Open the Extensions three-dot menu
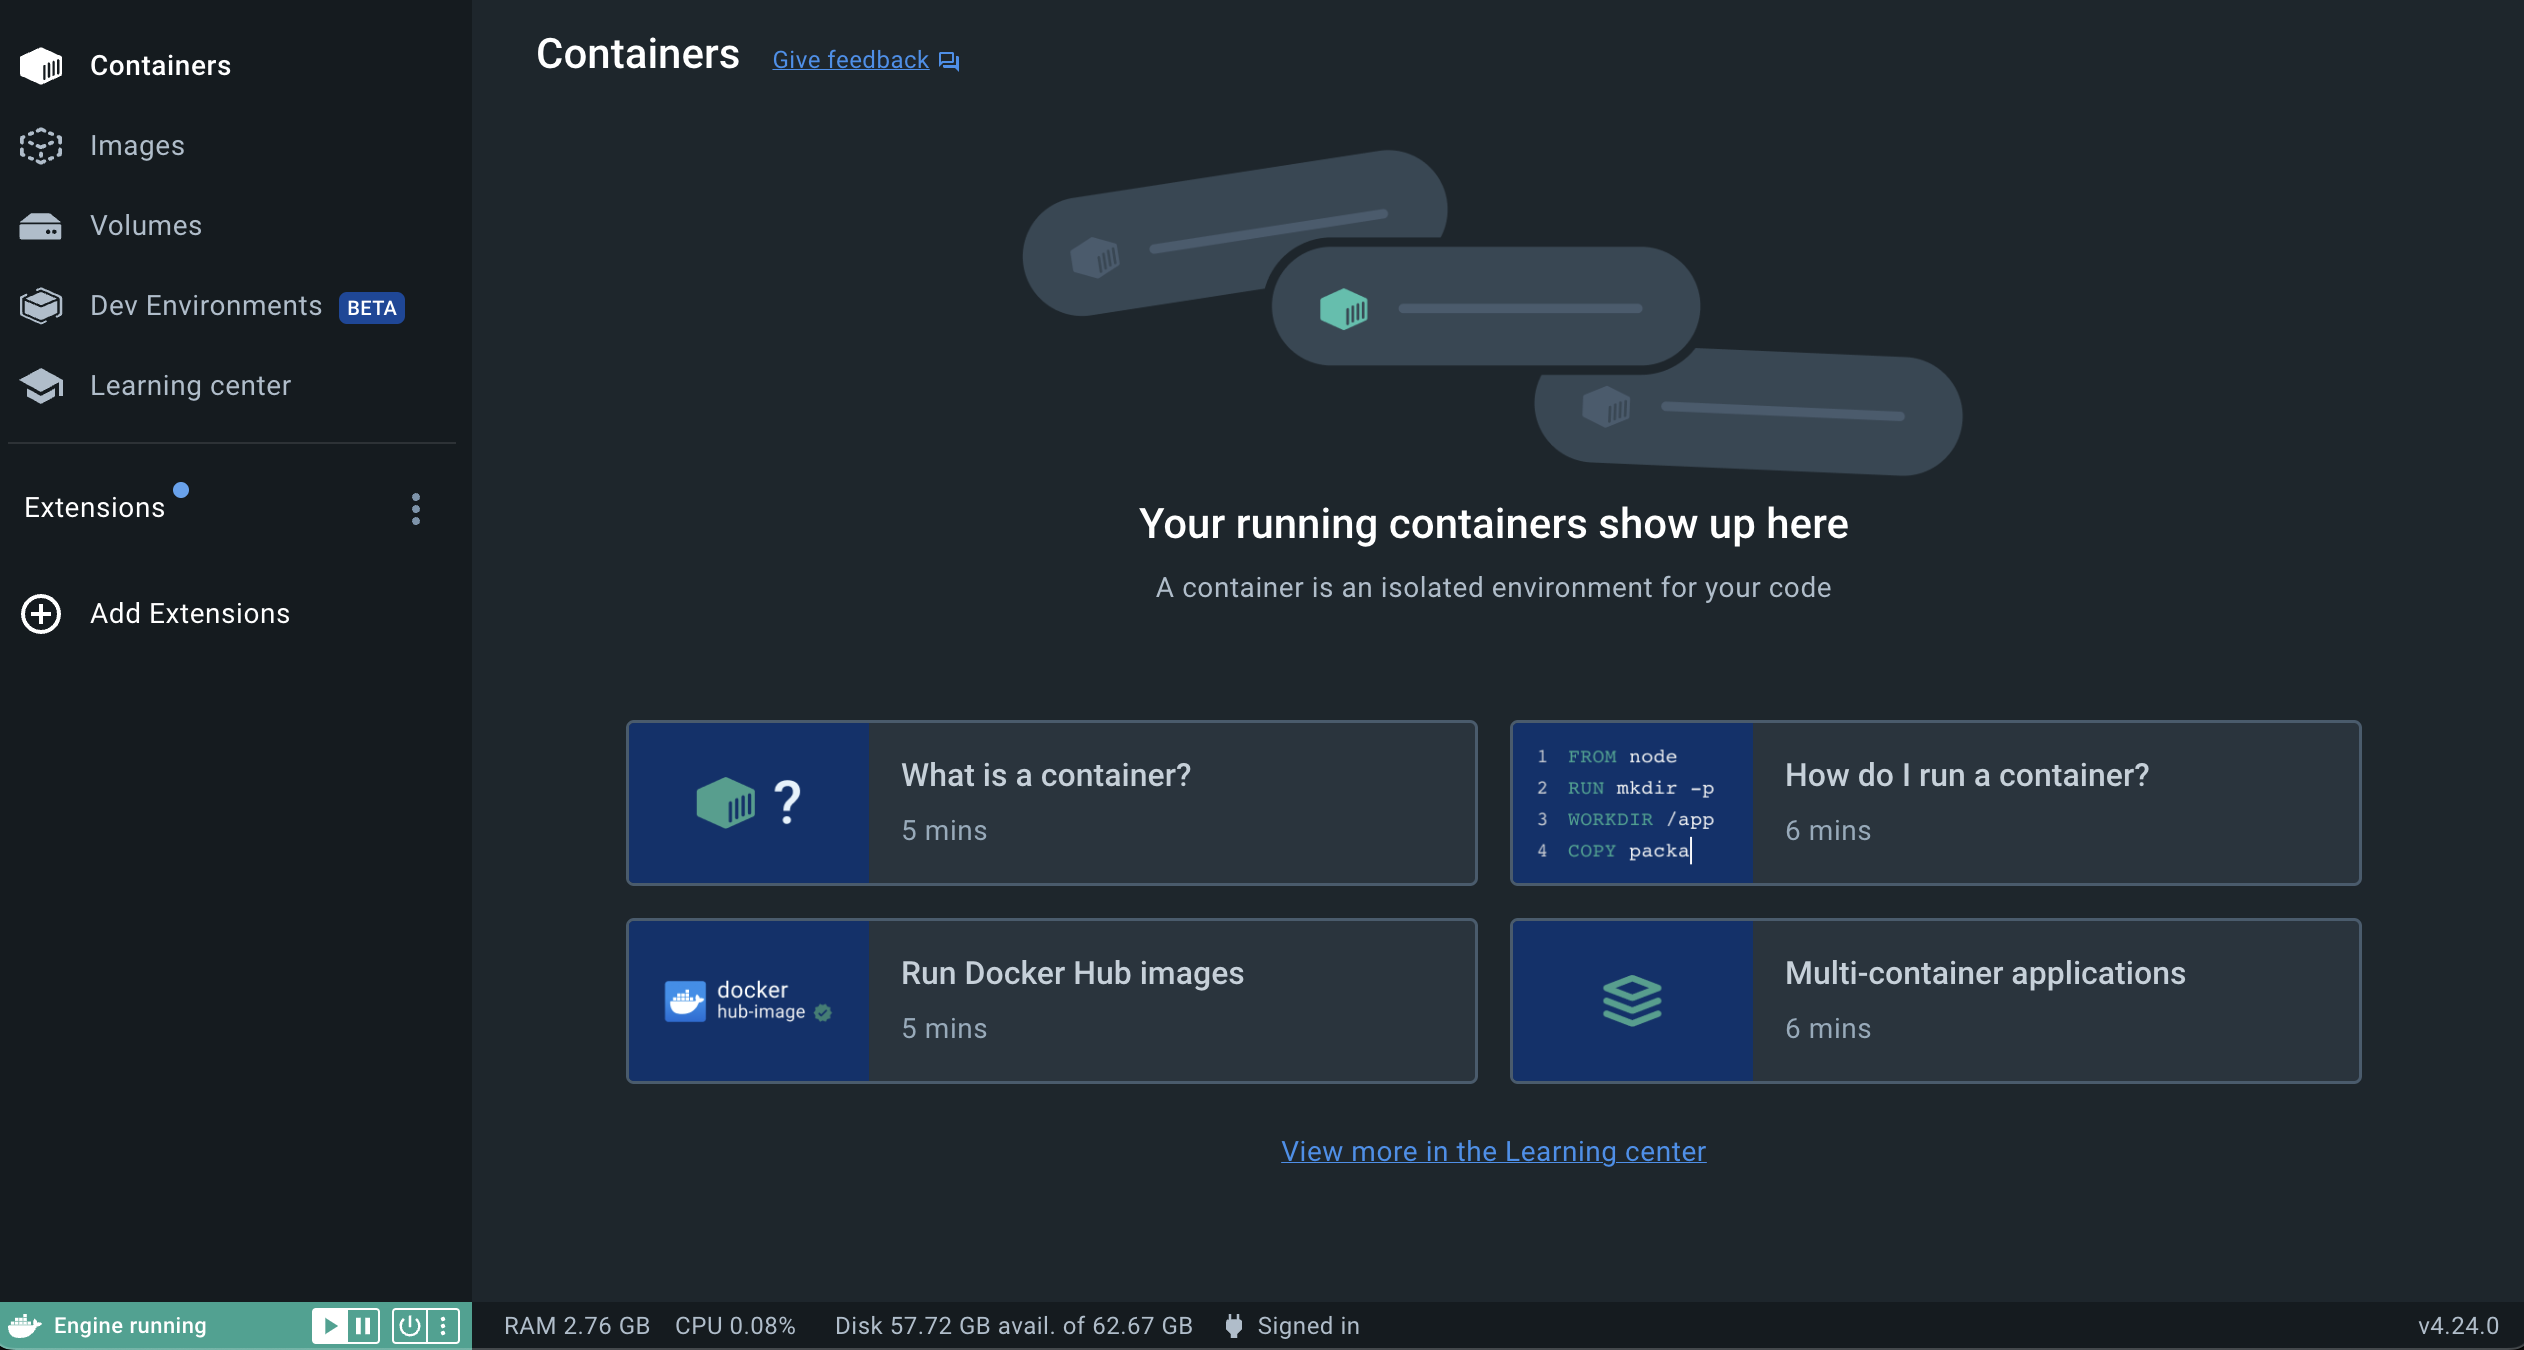The width and height of the screenshot is (2524, 1350). coord(416,509)
